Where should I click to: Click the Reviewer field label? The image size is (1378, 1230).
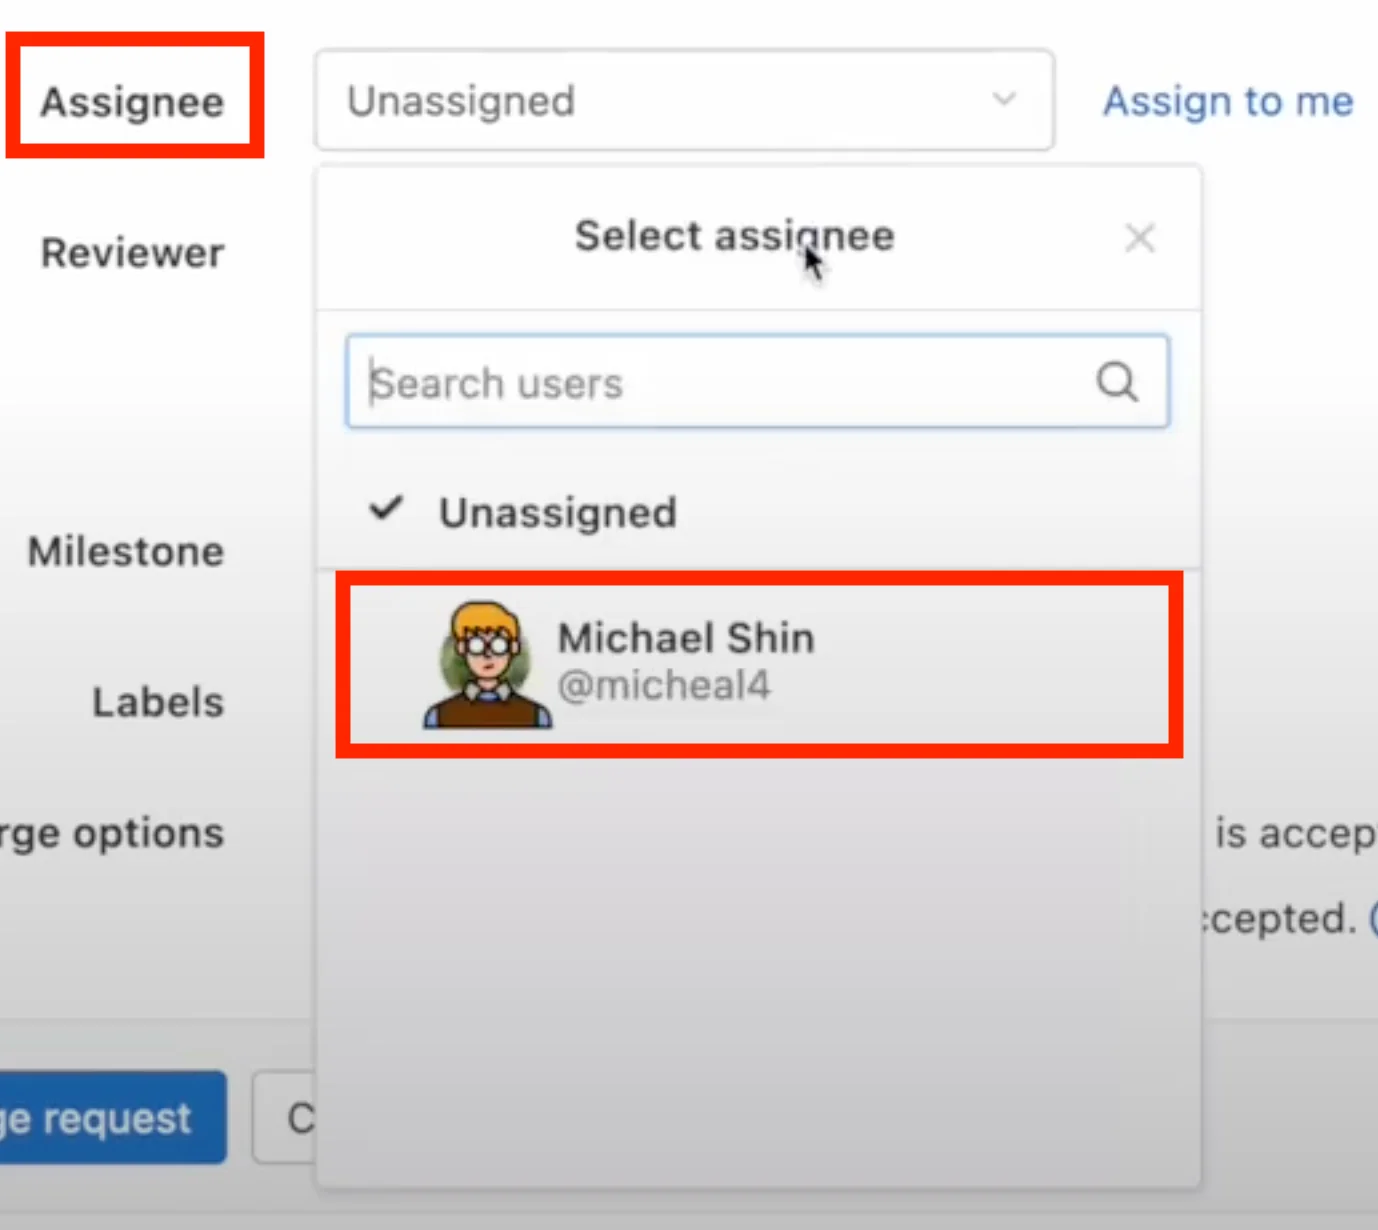coord(132,253)
